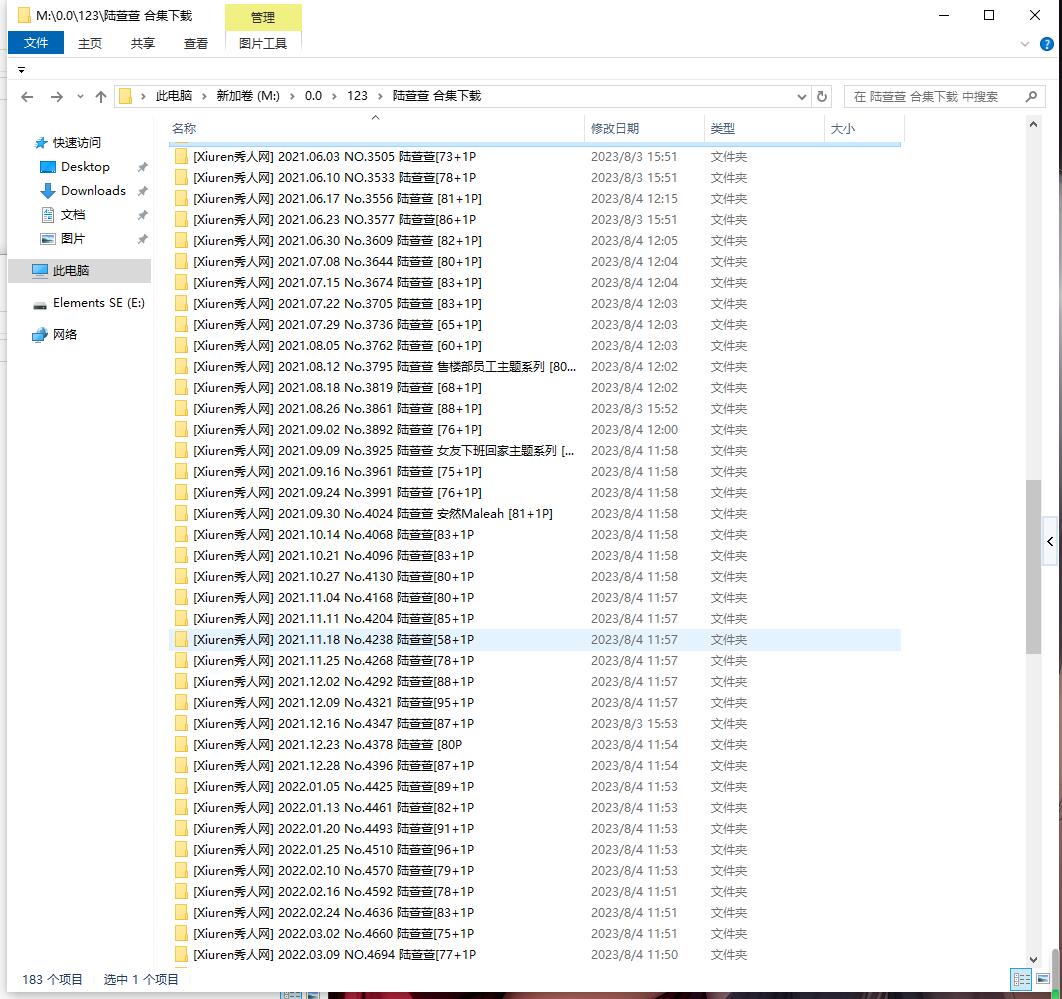Click the title bar folder icon
Screen dimensions: 1062x999
click(24, 15)
